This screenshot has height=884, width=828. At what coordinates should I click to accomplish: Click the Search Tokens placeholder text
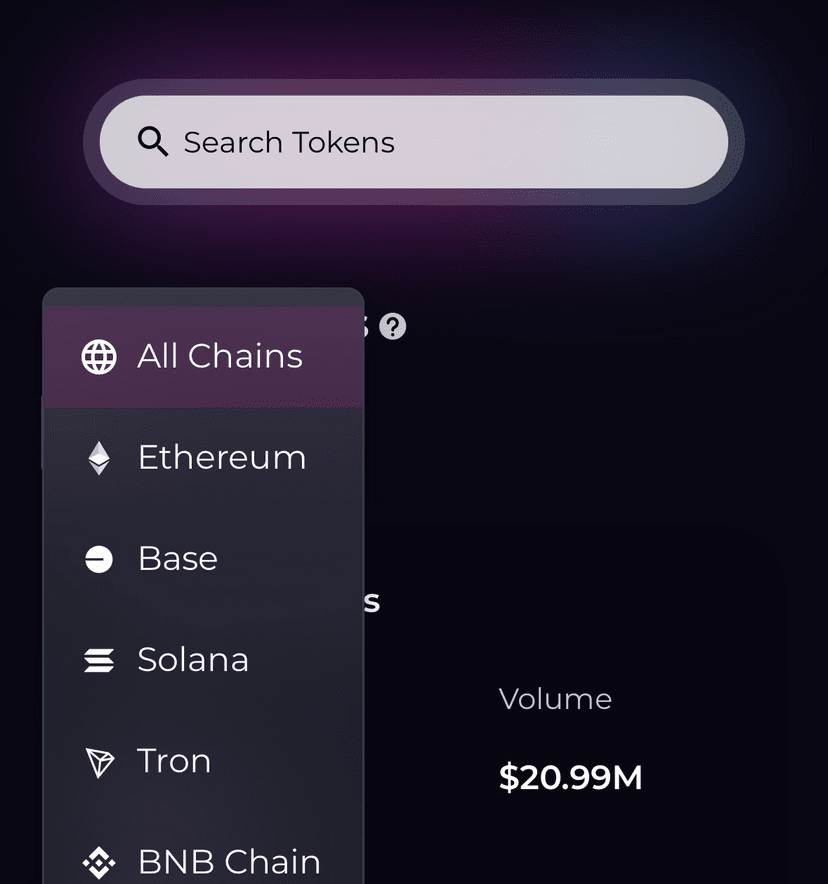coord(289,142)
